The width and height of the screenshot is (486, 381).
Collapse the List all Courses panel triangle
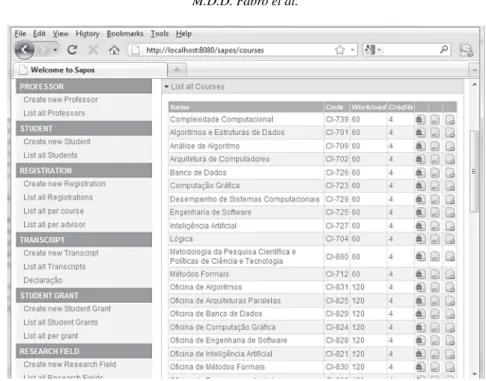coord(166,87)
